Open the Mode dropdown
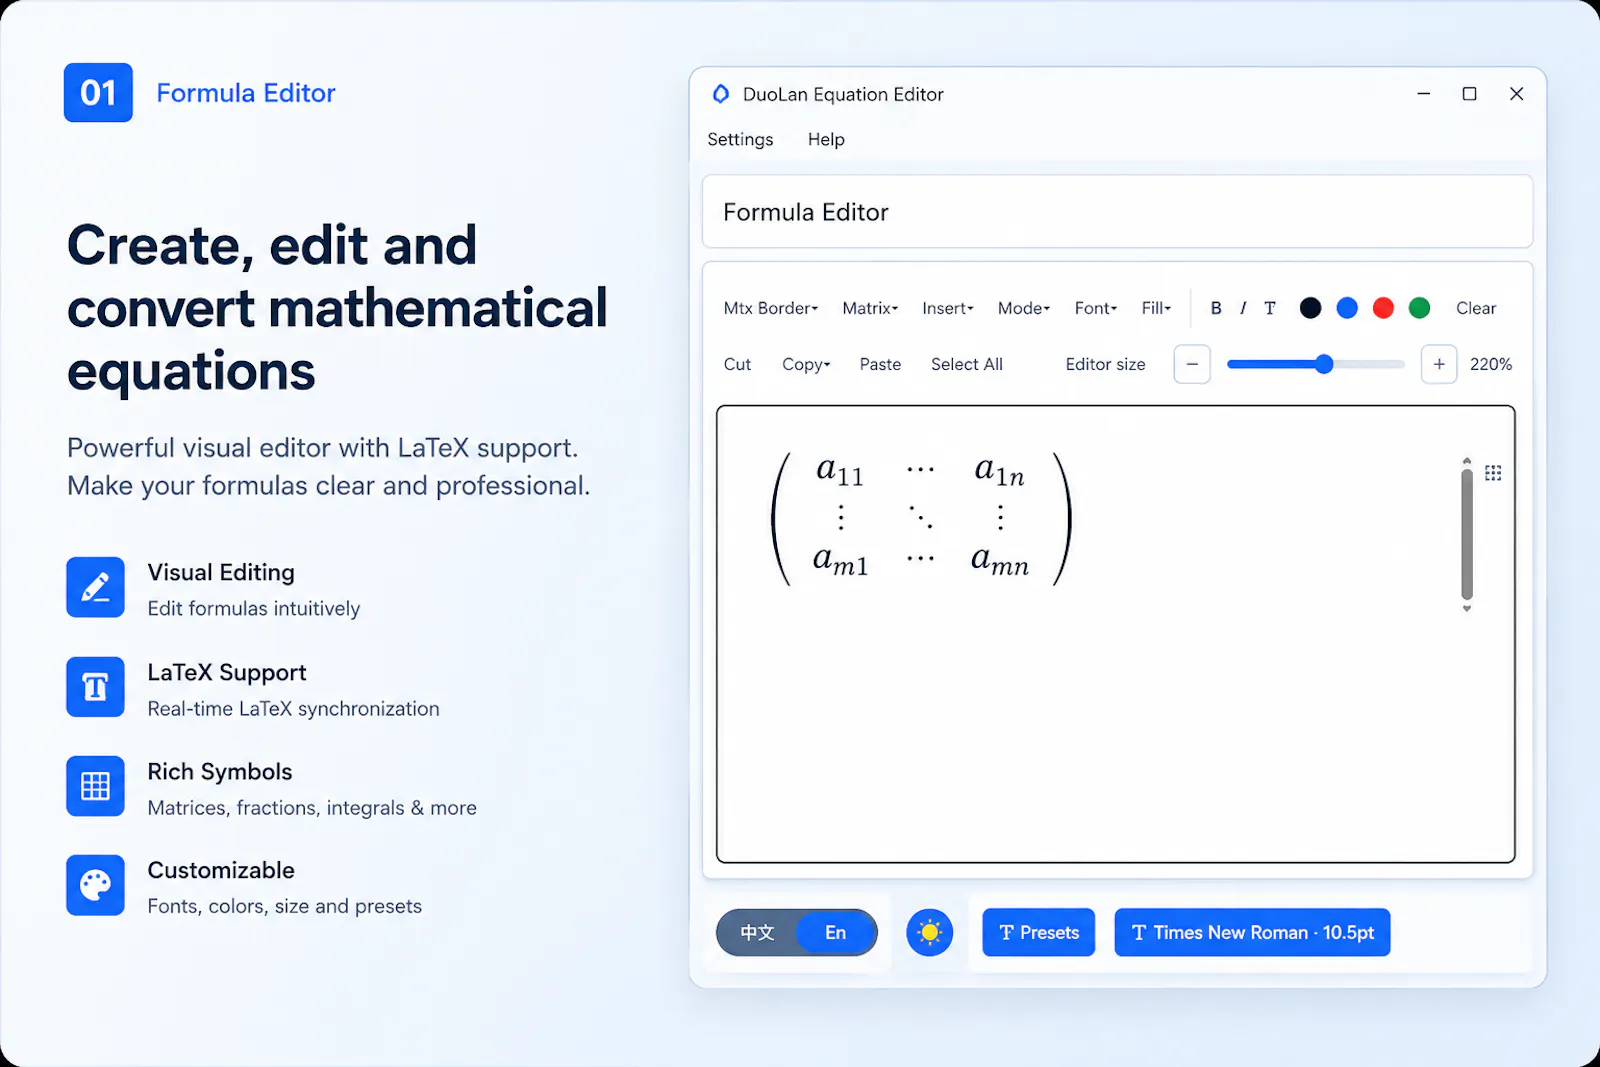This screenshot has height=1067, width=1600. pos(1024,308)
